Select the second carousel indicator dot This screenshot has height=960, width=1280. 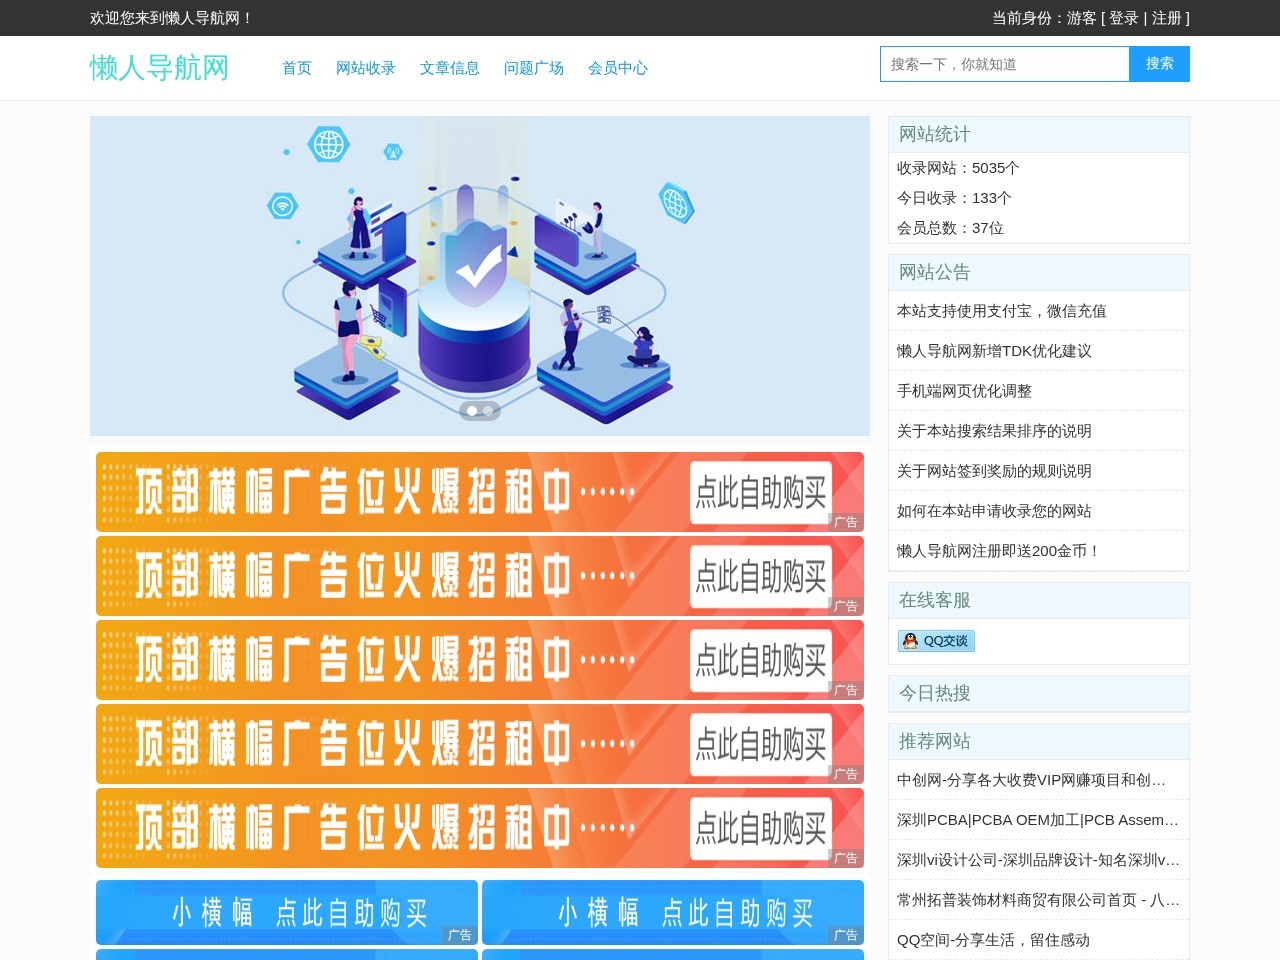pos(488,411)
